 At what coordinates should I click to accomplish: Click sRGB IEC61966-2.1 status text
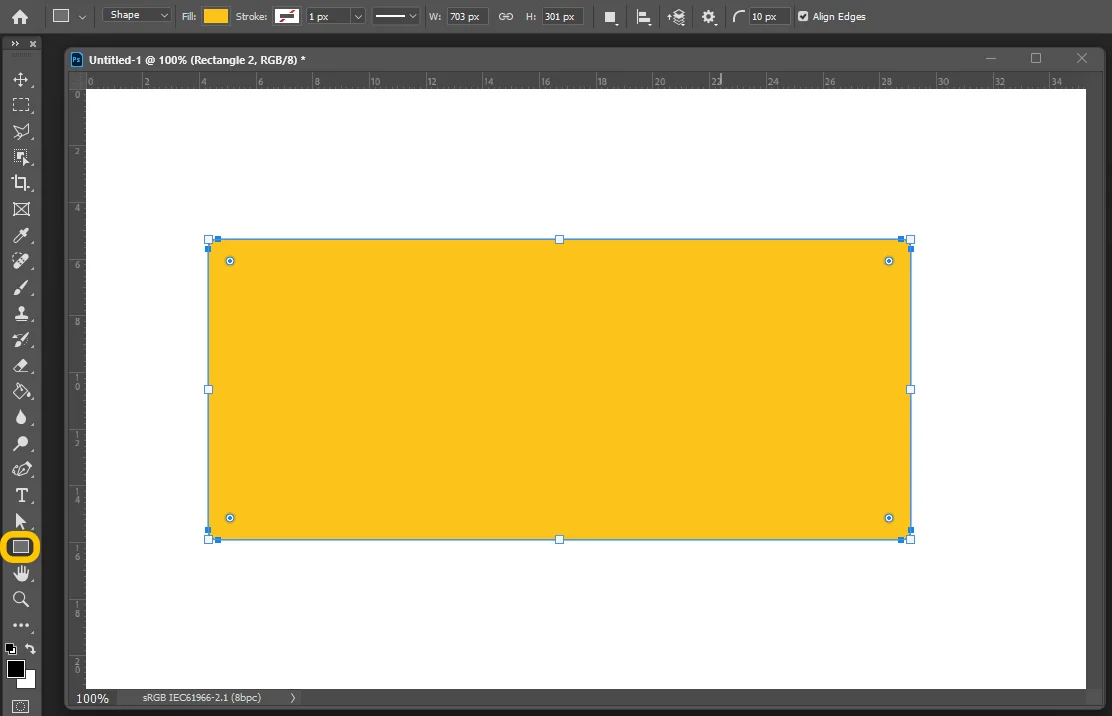tap(202, 698)
